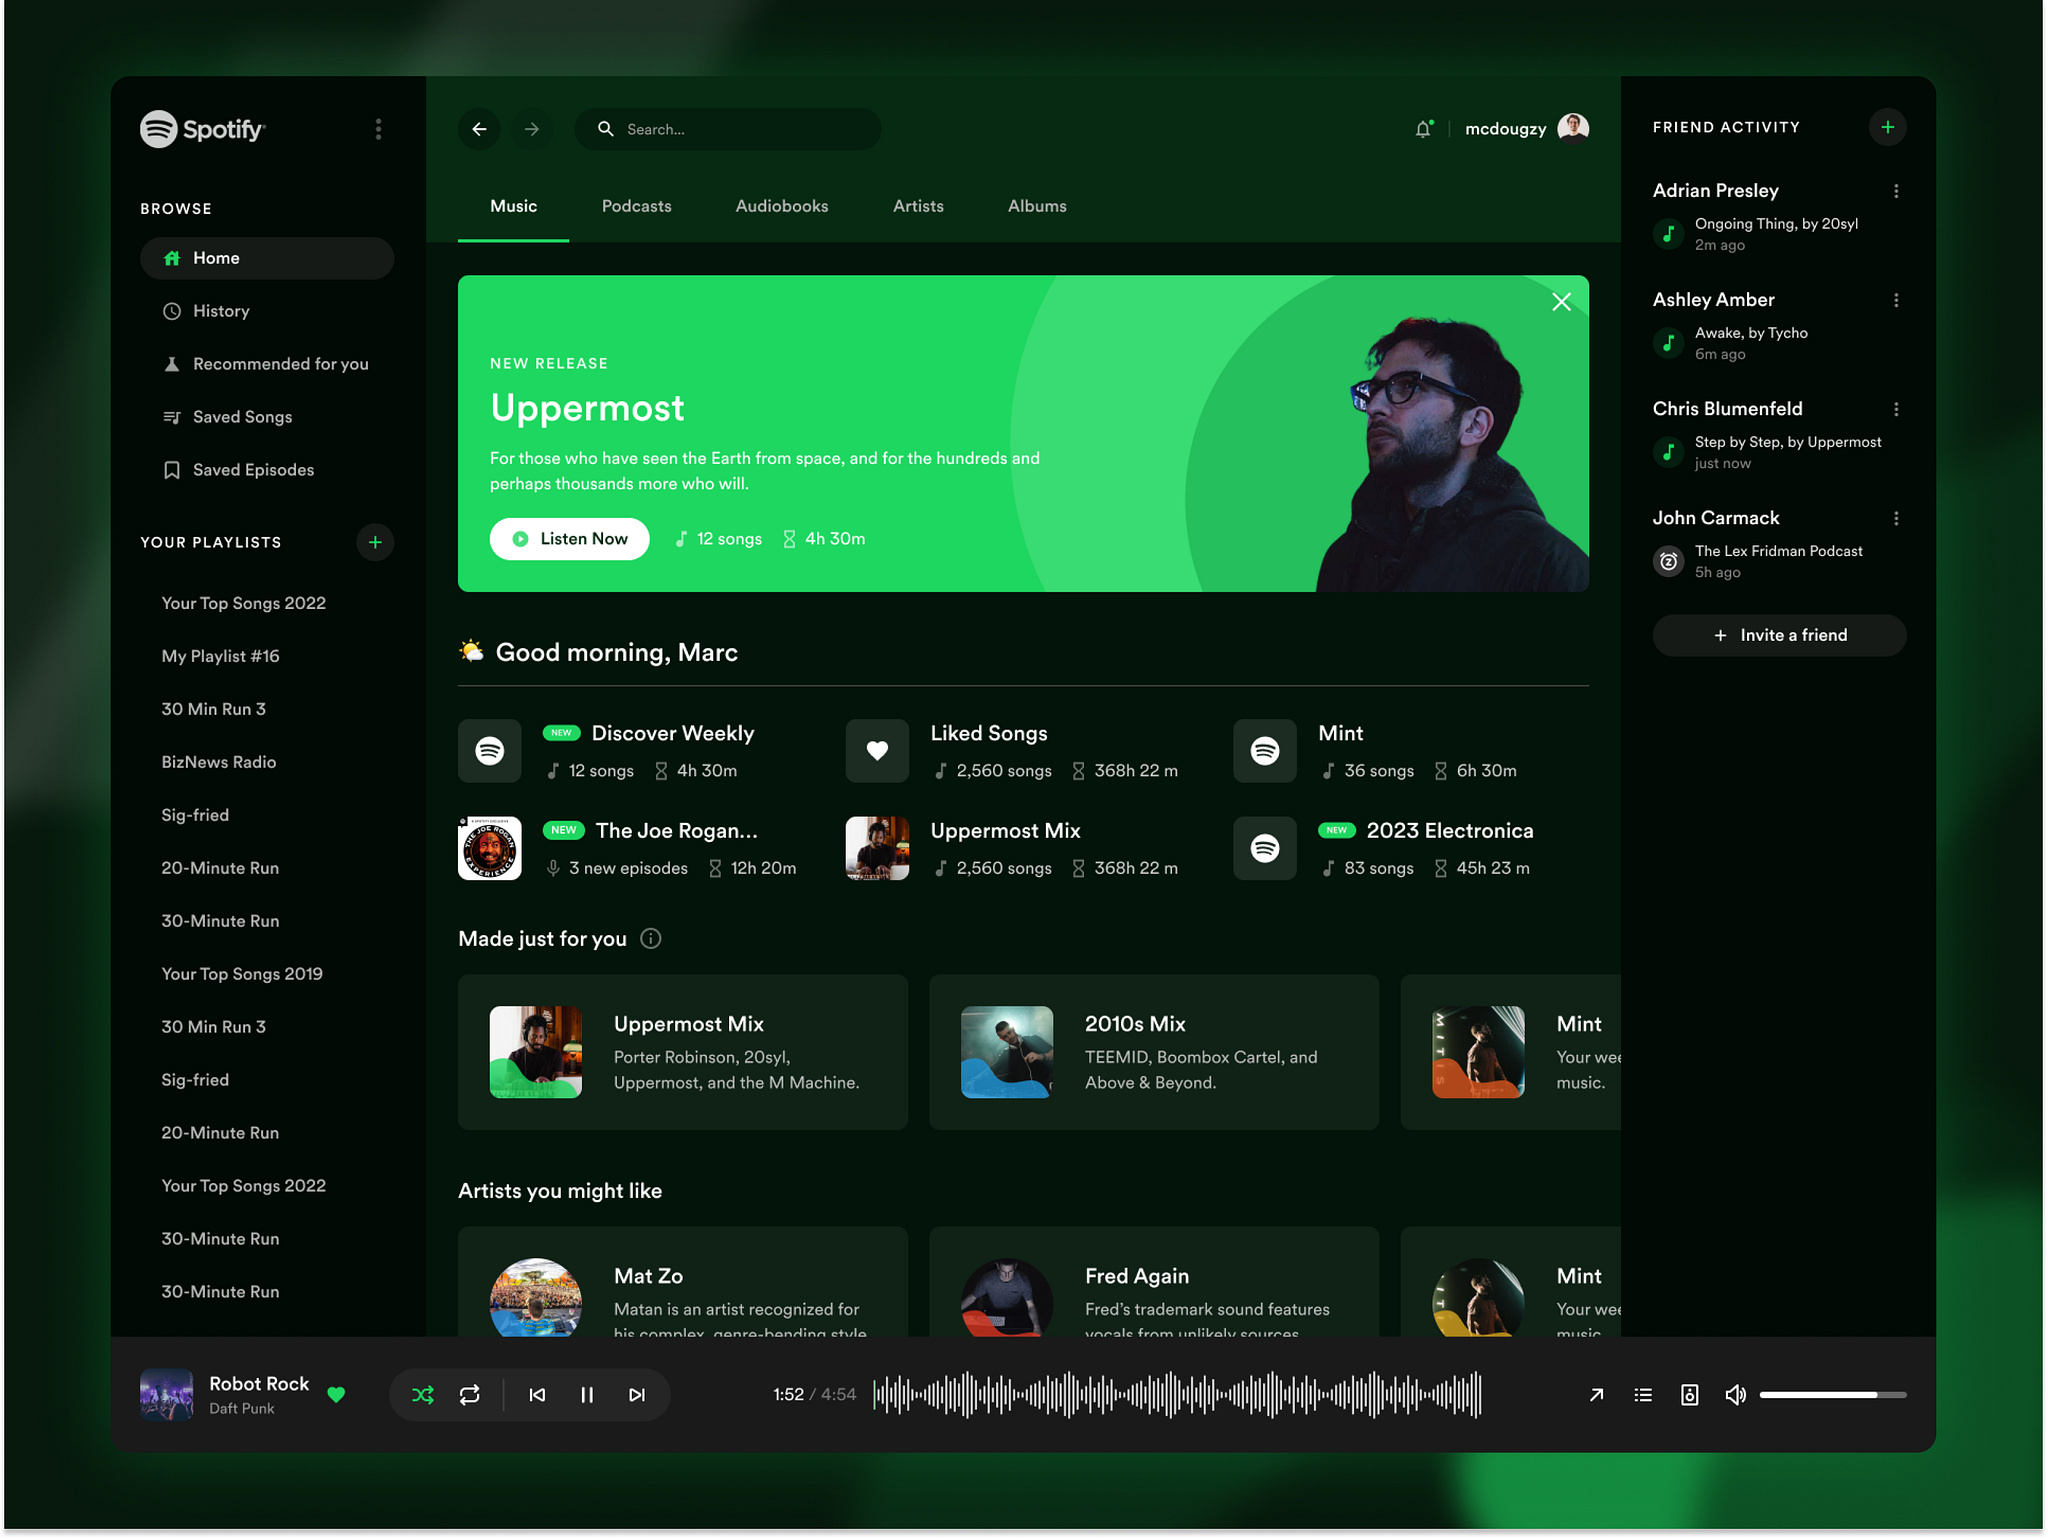Screen dimensions: 2048x1539
Task: Open the Mat Zo artist card
Action: click(683, 1282)
